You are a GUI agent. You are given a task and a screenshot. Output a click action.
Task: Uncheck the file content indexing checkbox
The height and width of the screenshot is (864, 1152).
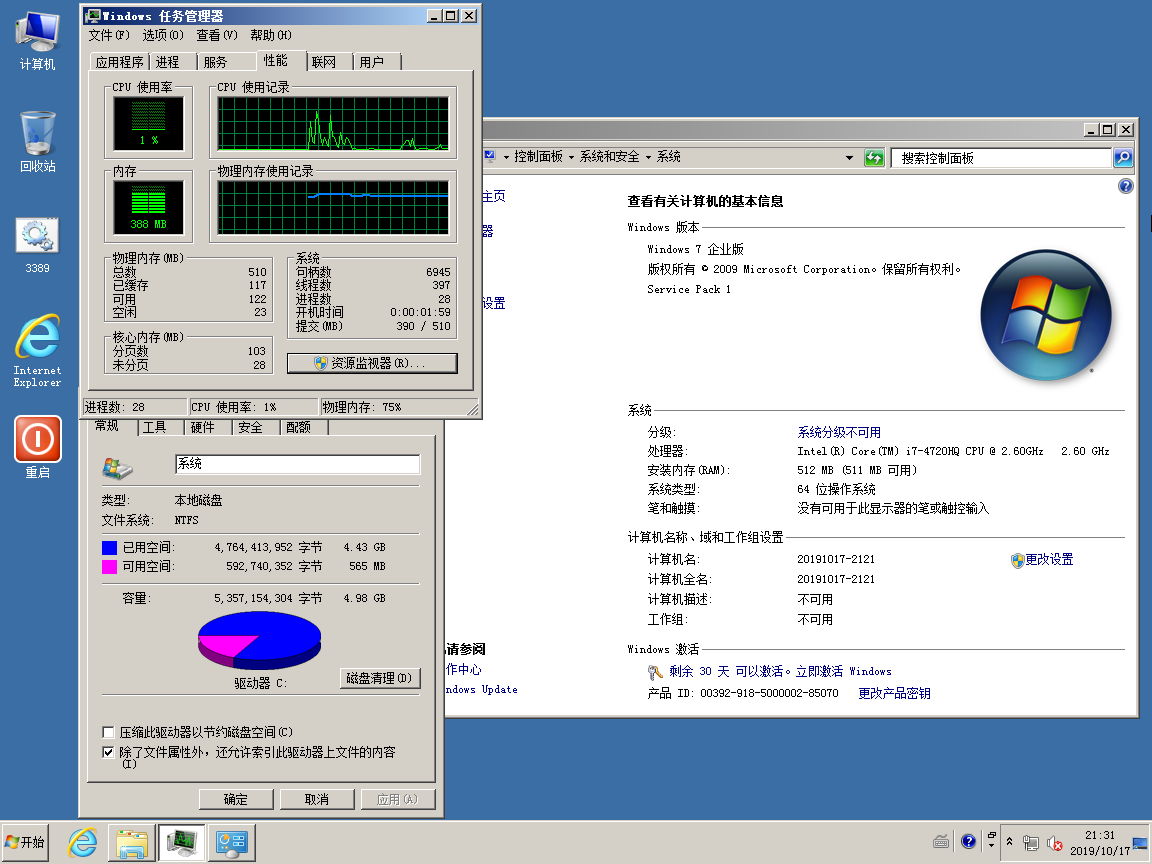109,752
